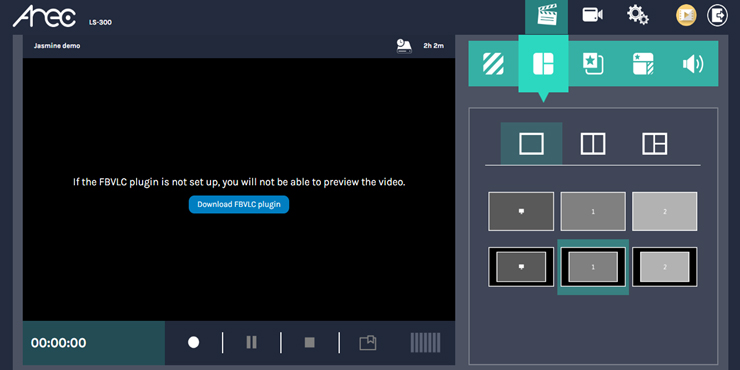Choose the single-window layout type
Screen dimensions: 740x370
tap(531, 143)
